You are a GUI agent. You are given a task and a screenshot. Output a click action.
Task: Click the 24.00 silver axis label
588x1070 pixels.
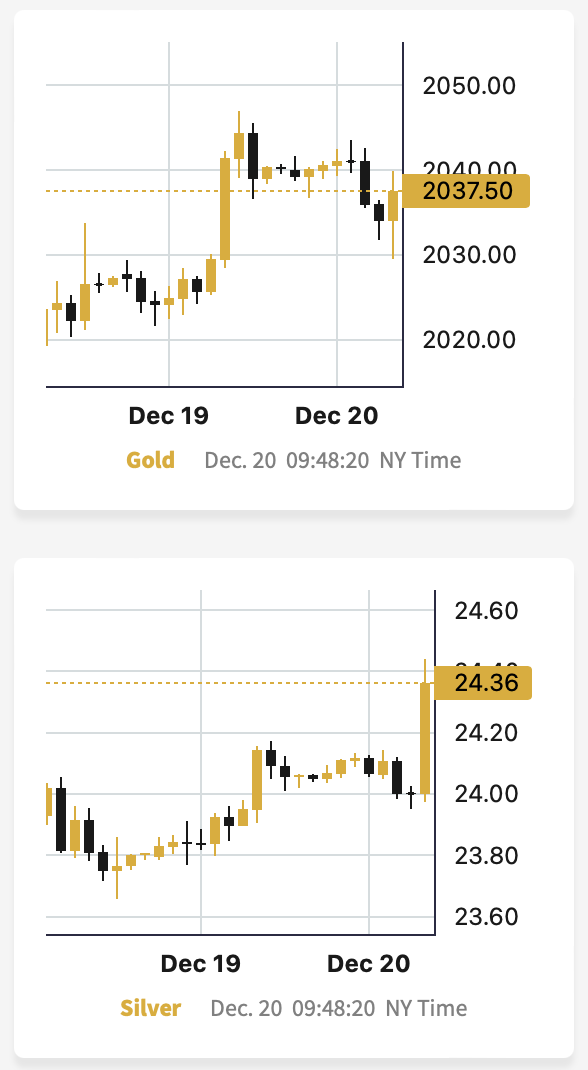(486, 794)
